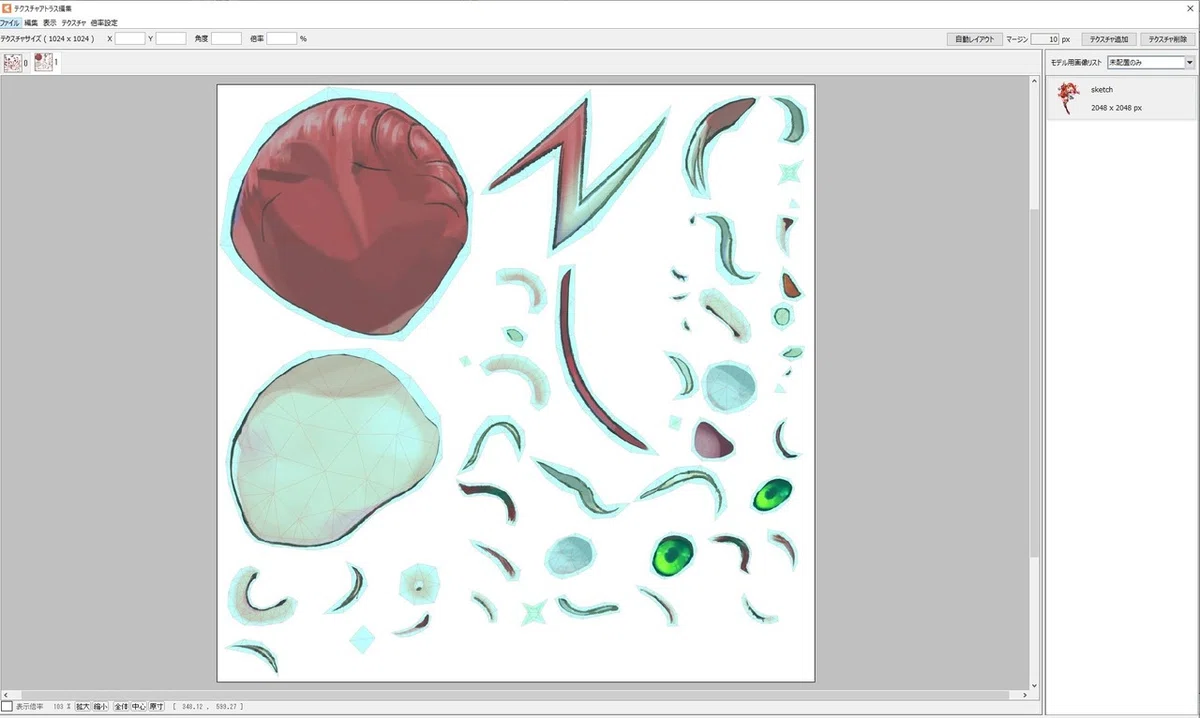Click the 原寸 actual size button
Image resolution: width=1200 pixels, height=718 pixels.
(x=157, y=706)
